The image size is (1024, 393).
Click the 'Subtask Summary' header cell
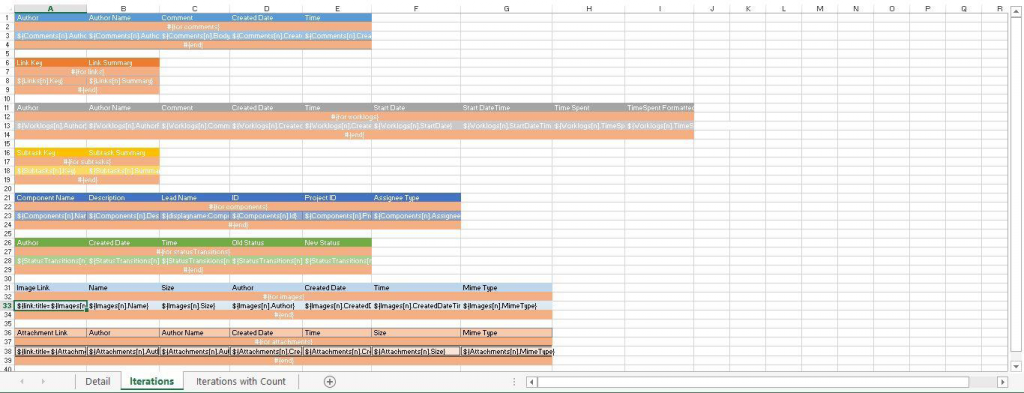coord(123,152)
